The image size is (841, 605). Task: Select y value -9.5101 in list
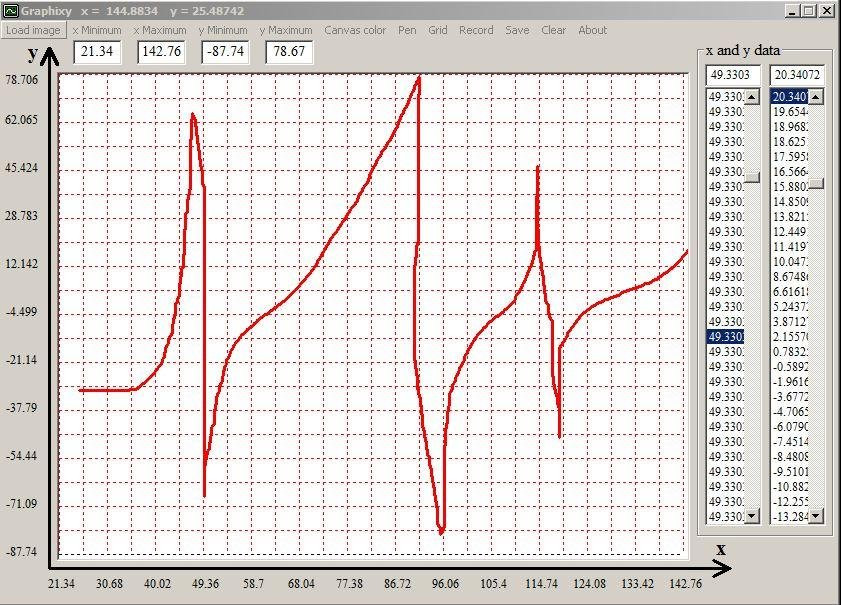(x=790, y=472)
